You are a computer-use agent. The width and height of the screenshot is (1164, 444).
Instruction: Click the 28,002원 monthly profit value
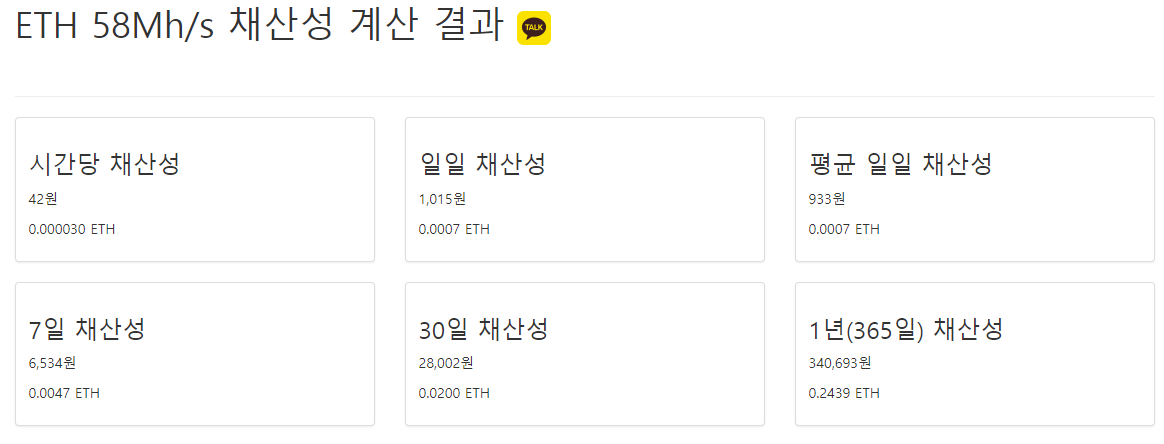[x=446, y=362]
